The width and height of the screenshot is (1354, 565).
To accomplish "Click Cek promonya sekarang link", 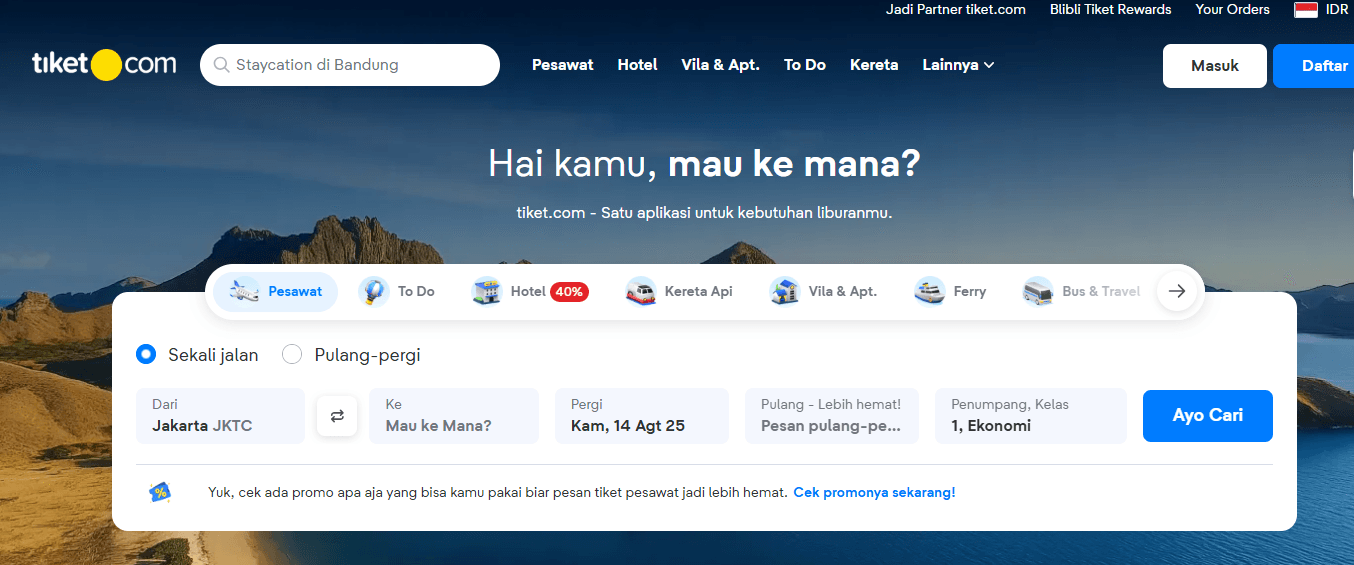I will 874,493.
